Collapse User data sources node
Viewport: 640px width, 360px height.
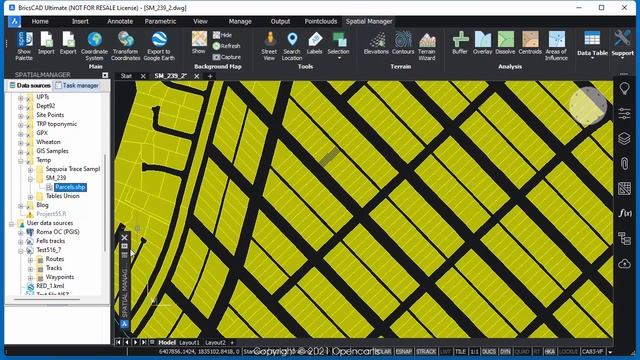(x=11, y=224)
